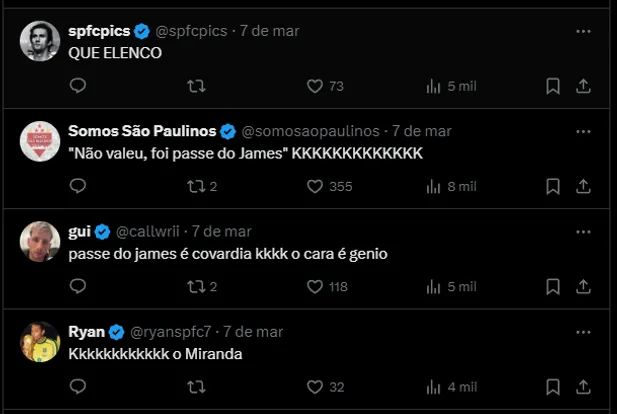
Task: View analytics on gui's tweet
Action: tap(434, 287)
